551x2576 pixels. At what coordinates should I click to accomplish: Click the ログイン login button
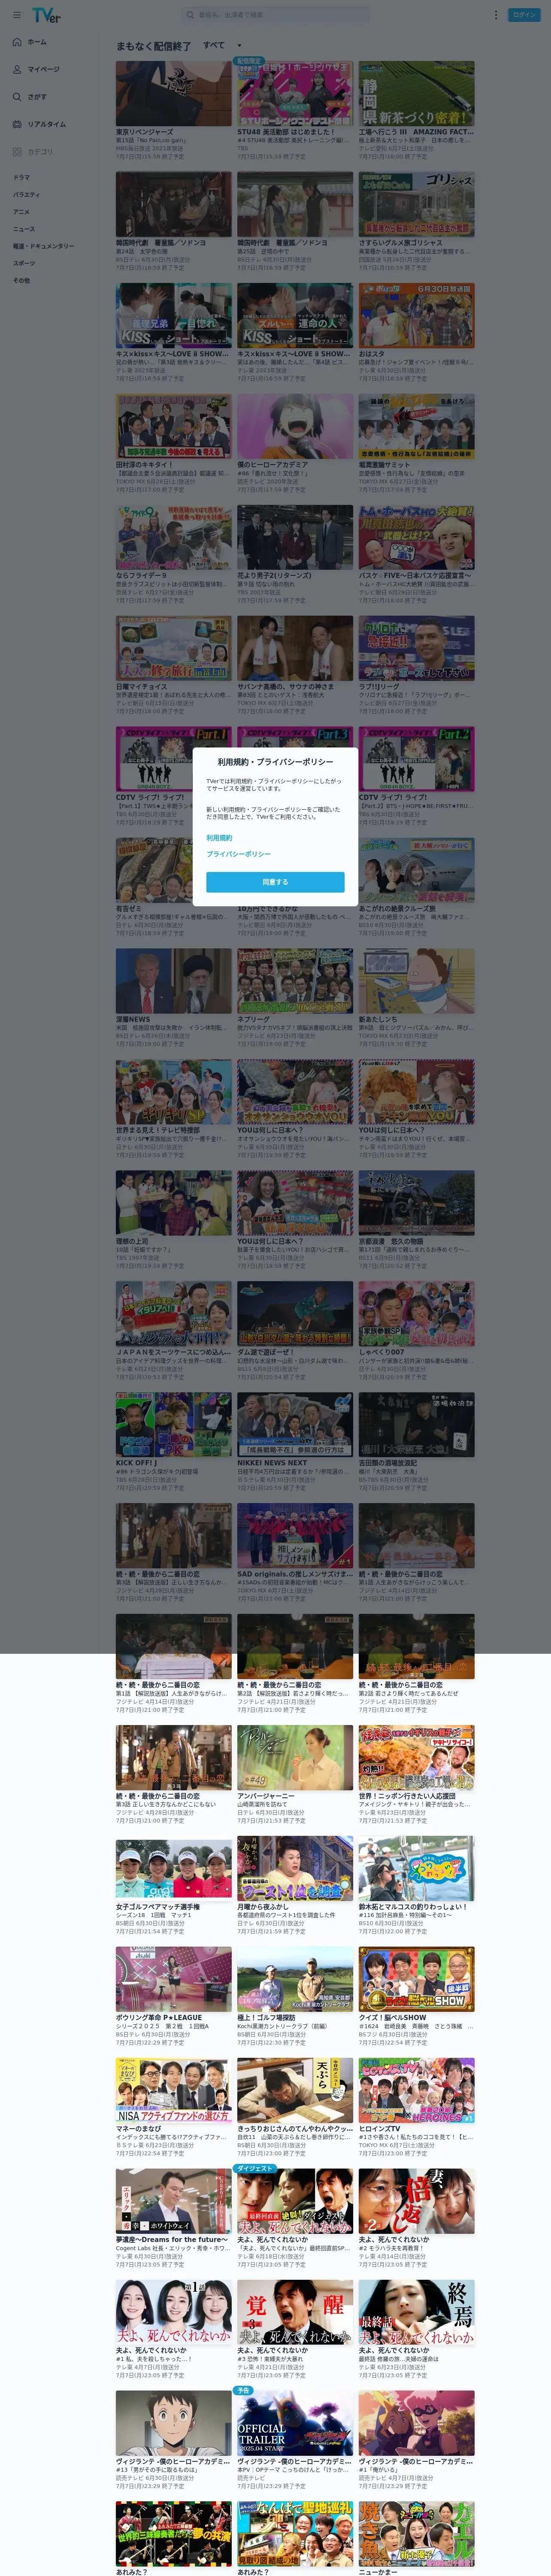(x=524, y=15)
